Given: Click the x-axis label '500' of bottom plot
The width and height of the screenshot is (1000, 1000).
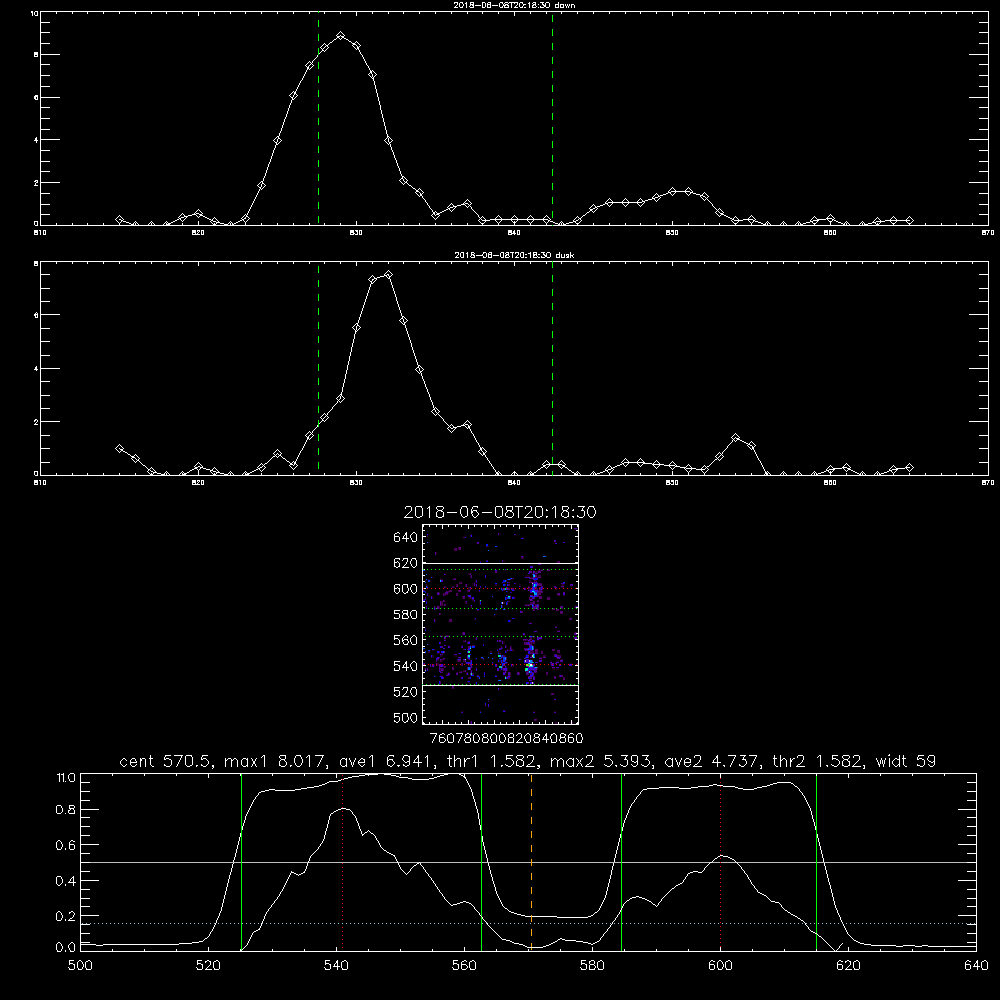Looking at the screenshot, I should [80, 966].
